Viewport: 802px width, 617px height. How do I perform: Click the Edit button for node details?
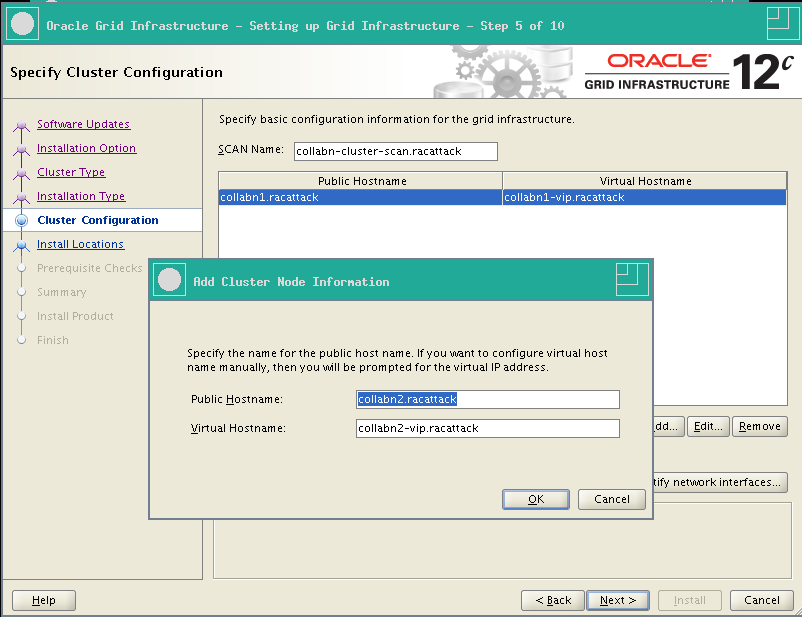708,426
